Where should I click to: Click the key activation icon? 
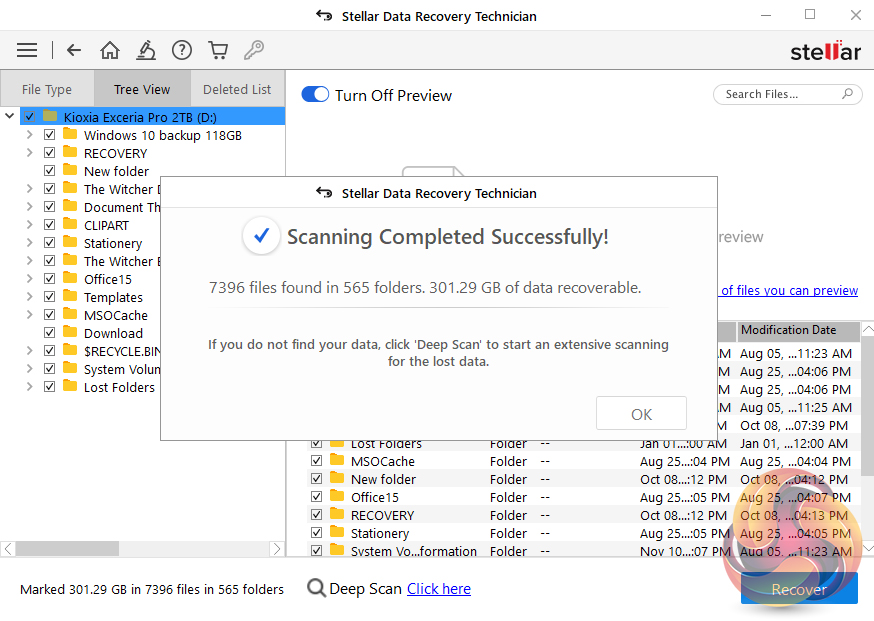(x=254, y=51)
